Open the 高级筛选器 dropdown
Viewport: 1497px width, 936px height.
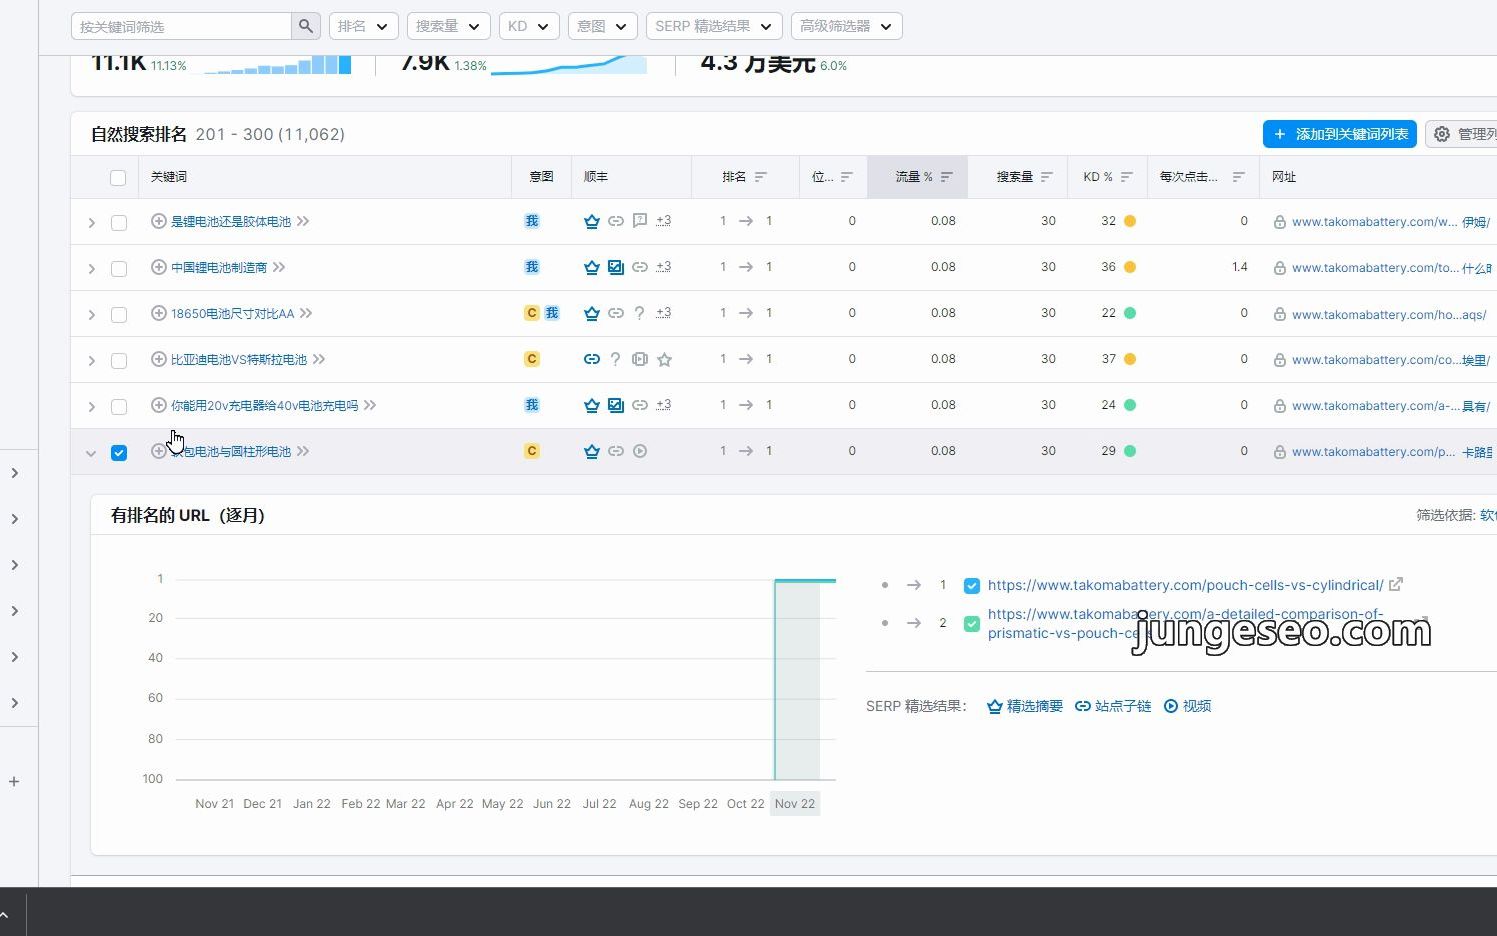(x=846, y=25)
